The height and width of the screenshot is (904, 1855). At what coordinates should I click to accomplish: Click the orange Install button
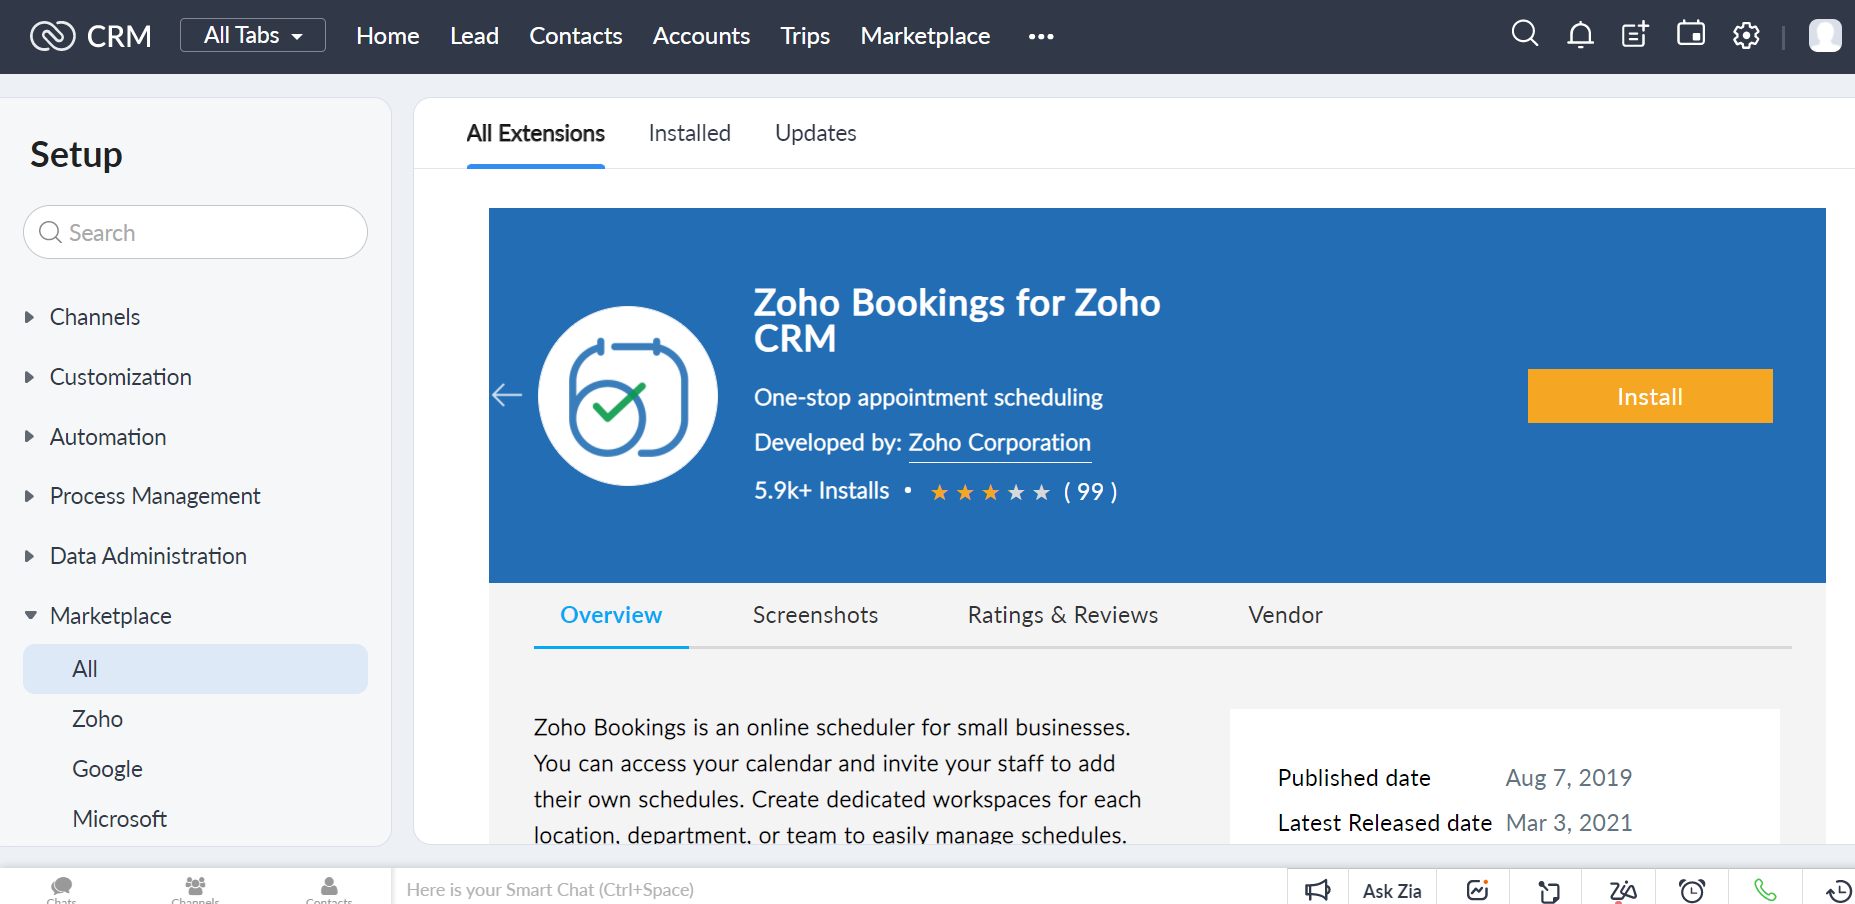1649,396
